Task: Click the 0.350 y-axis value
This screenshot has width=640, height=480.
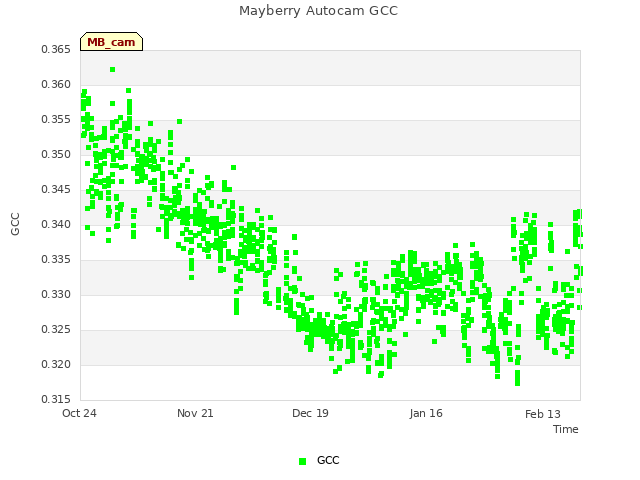Action: [x=56, y=155]
